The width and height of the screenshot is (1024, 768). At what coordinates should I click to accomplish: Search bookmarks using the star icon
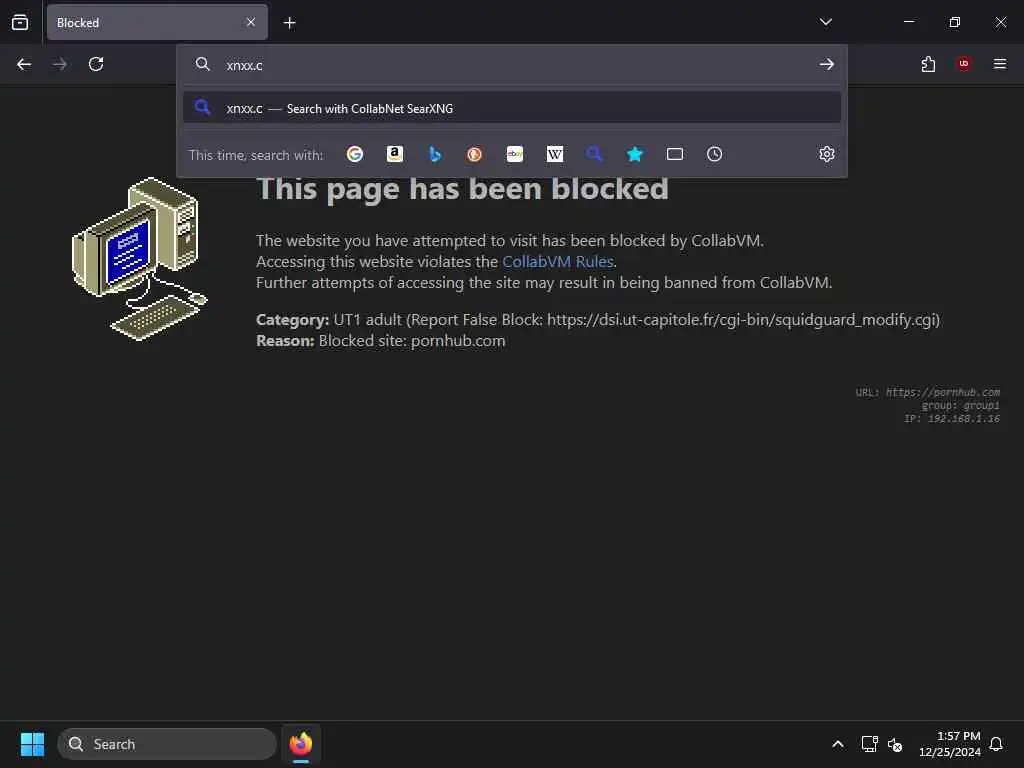(635, 154)
